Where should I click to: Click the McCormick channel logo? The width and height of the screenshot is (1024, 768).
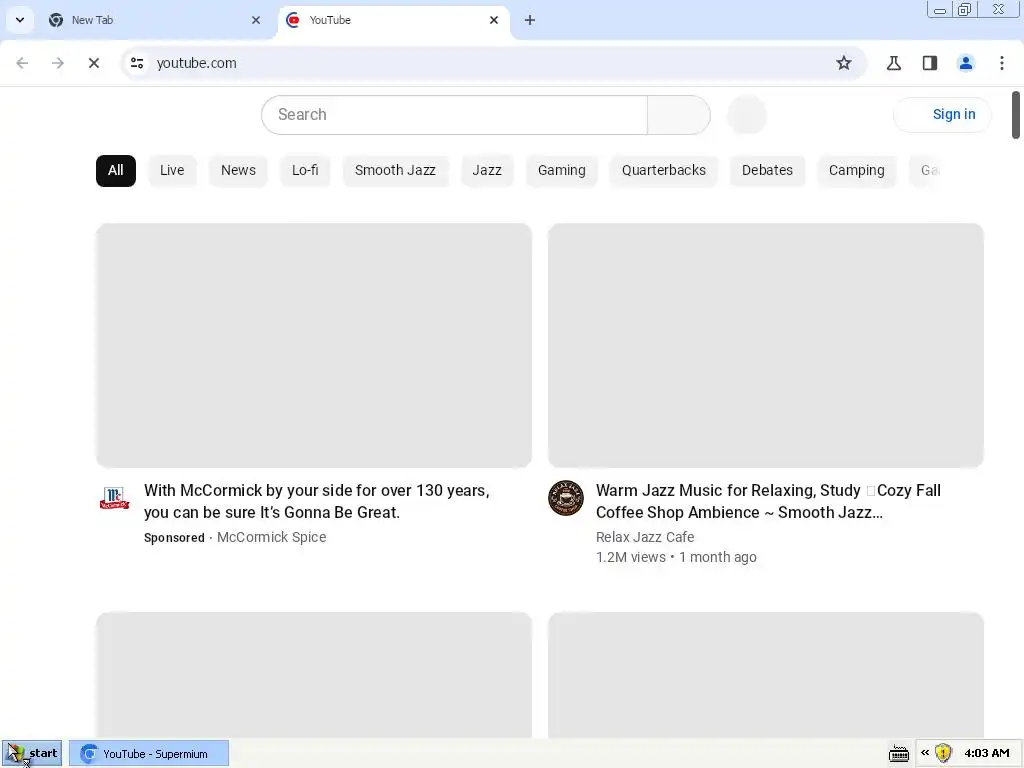click(x=114, y=498)
